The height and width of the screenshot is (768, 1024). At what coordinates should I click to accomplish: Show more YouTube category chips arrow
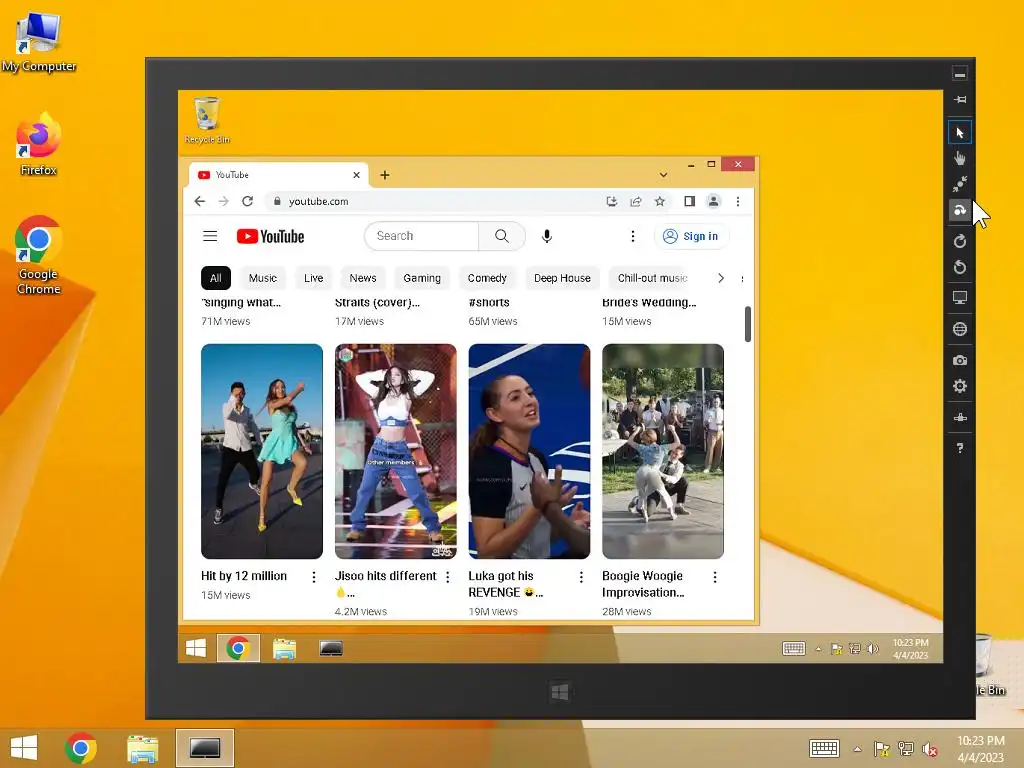tap(720, 278)
